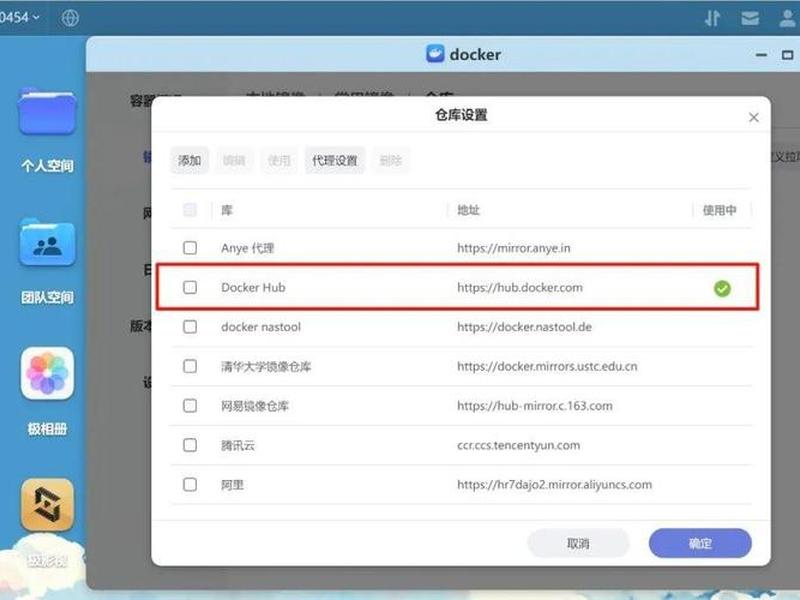Click the green in-use checkmark for Docker Hub
Image resolution: width=800 pixels, height=600 pixels.
[x=722, y=288]
